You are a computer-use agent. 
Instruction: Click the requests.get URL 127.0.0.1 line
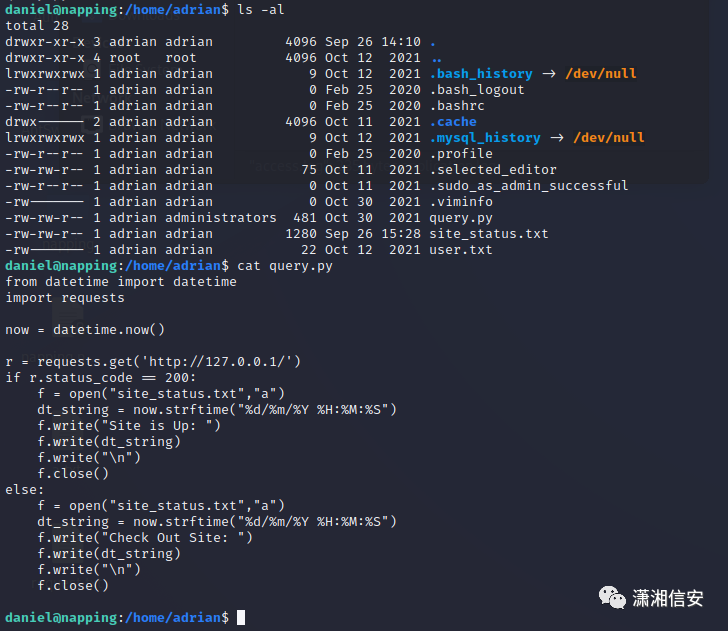click(x=153, y=362)
